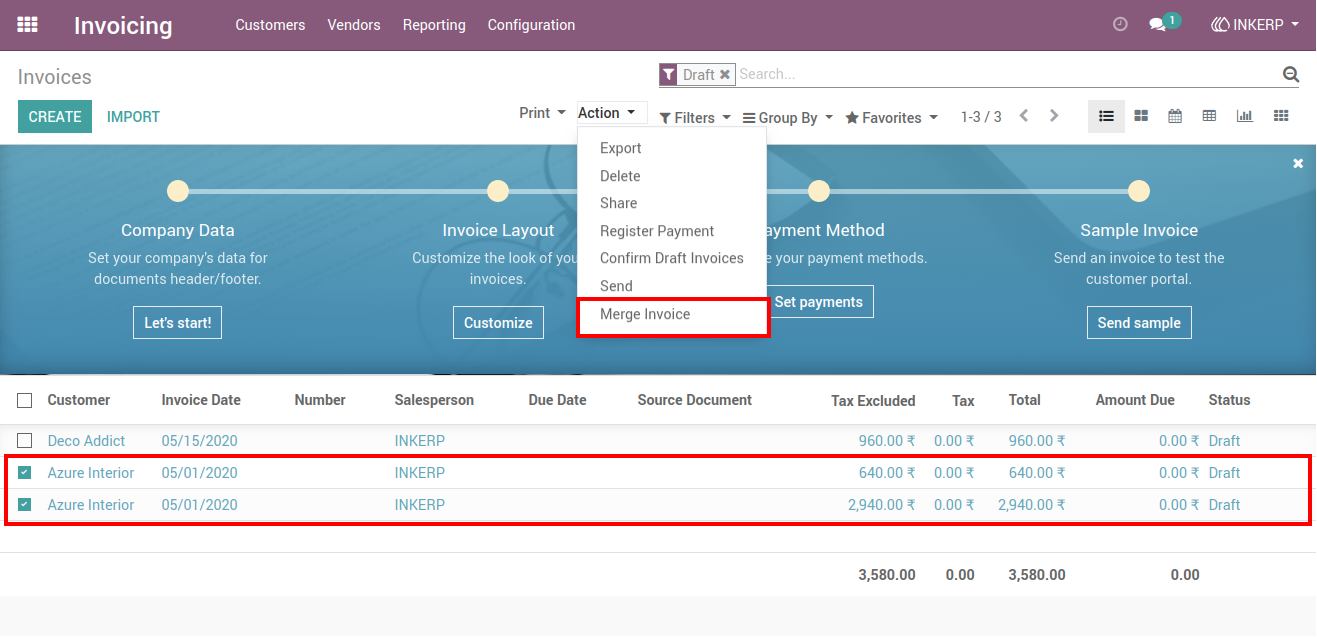Toggle the select-all header checkbox
Viewport: 1317px width, 637px height.
pyautogui.click(x=25, y=400)
